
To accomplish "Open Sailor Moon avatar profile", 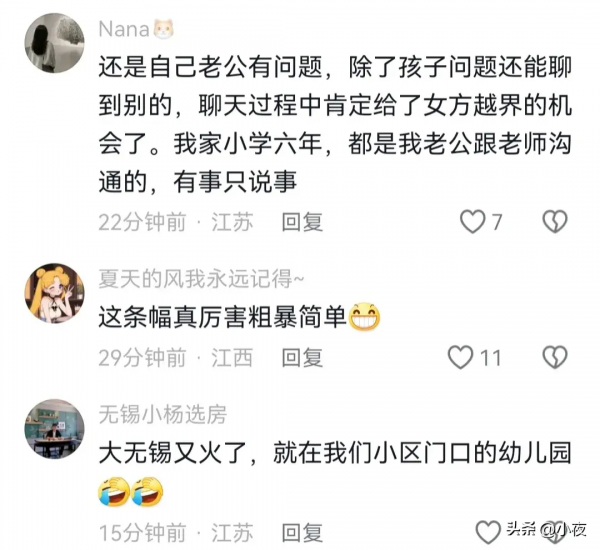I will (x=54, y=293).
